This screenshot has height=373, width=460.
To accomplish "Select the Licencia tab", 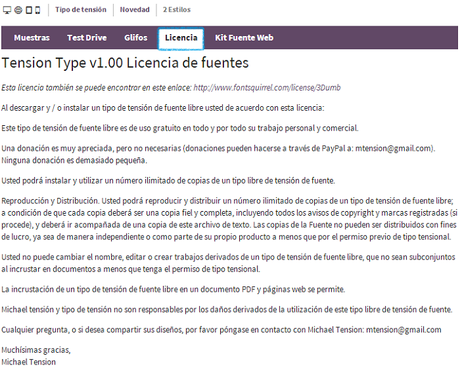I will click(x=181, y=38).
